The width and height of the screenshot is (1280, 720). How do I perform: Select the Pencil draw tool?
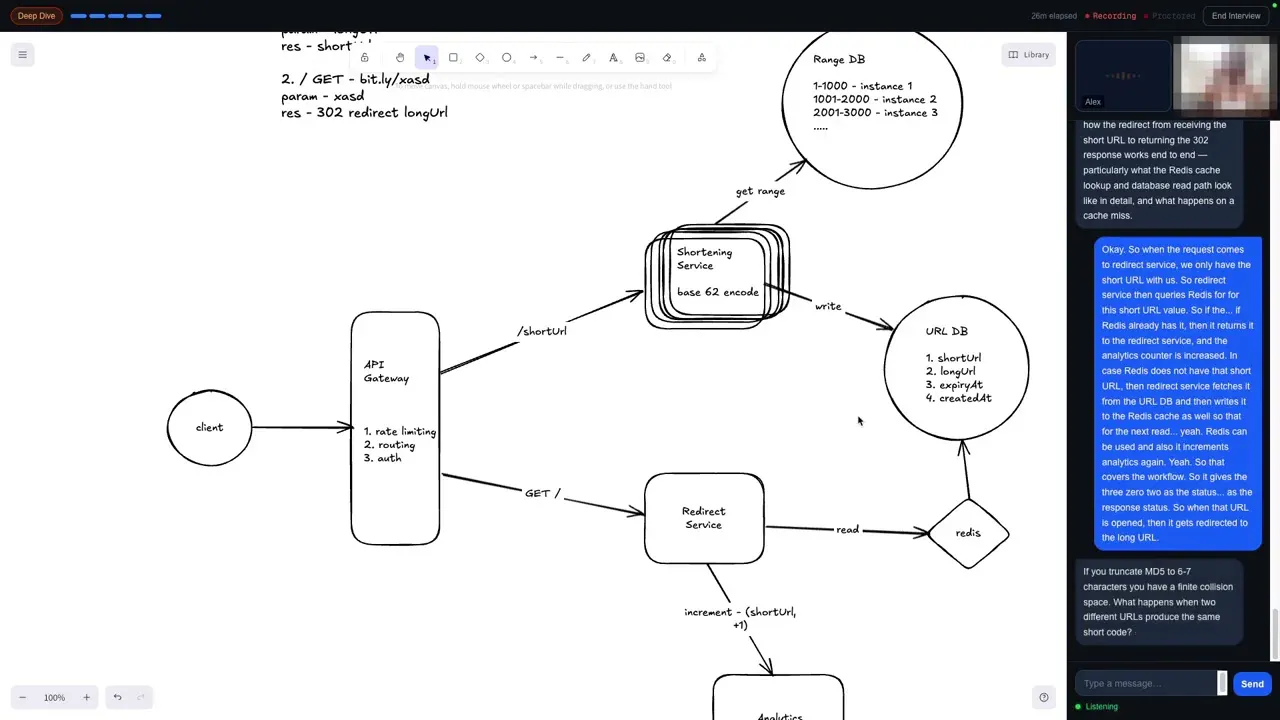tap(587, 58)
